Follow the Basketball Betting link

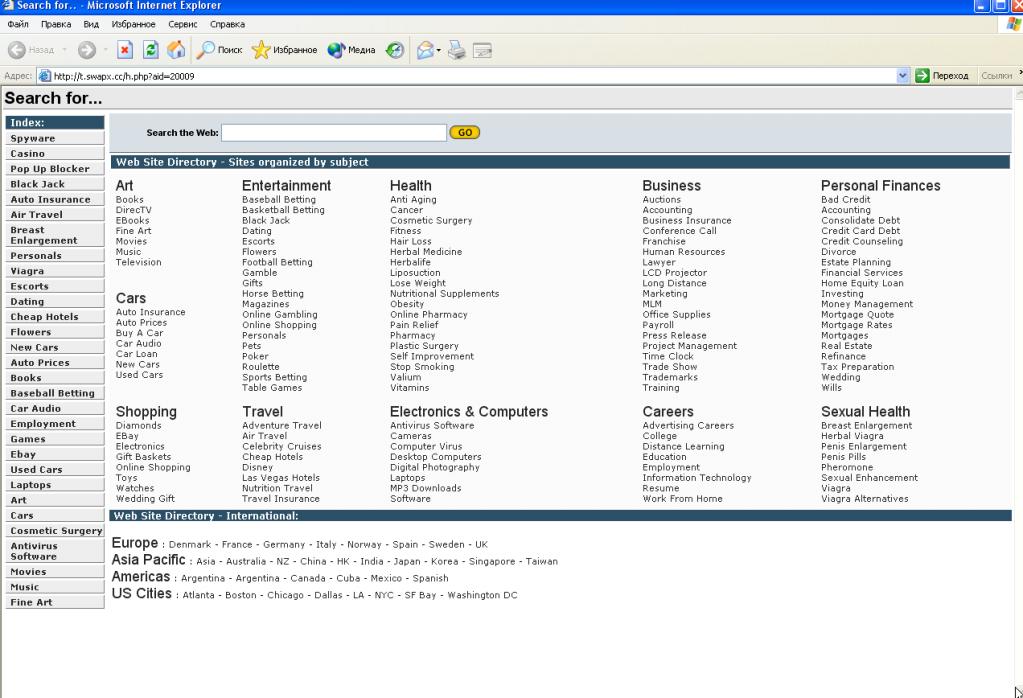click(283, 210)
